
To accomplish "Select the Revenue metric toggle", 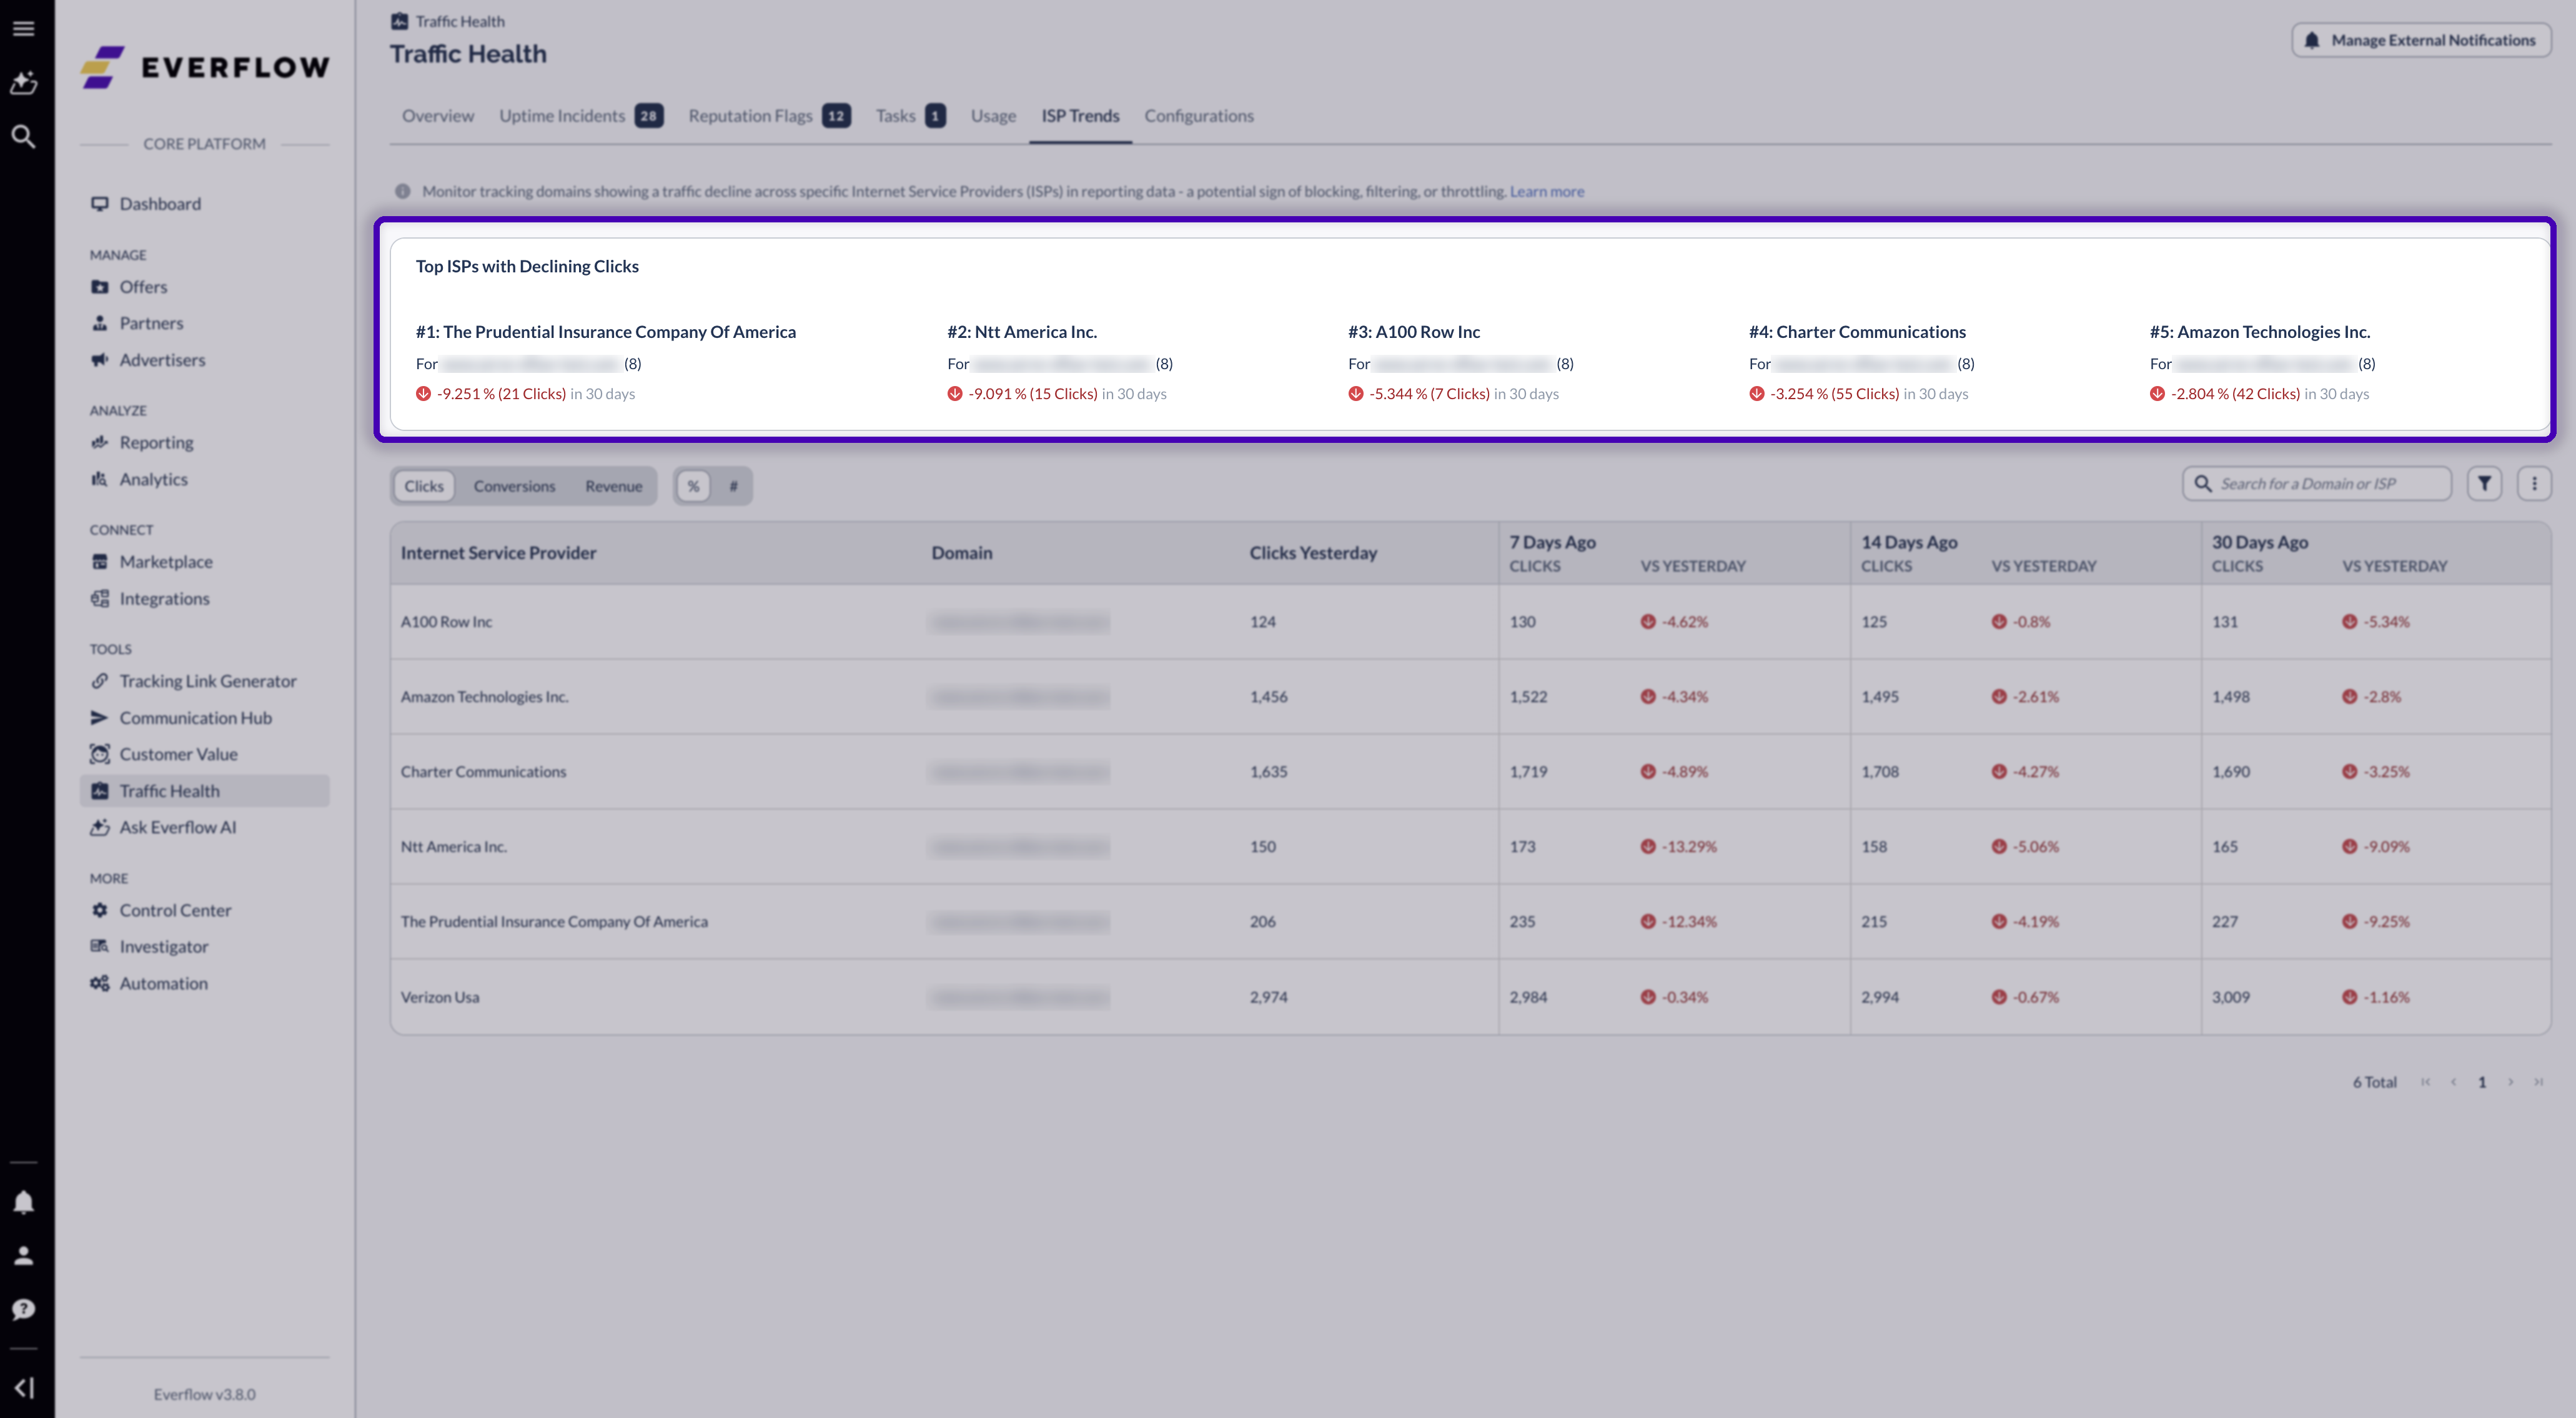I will (x=613, y=486).
